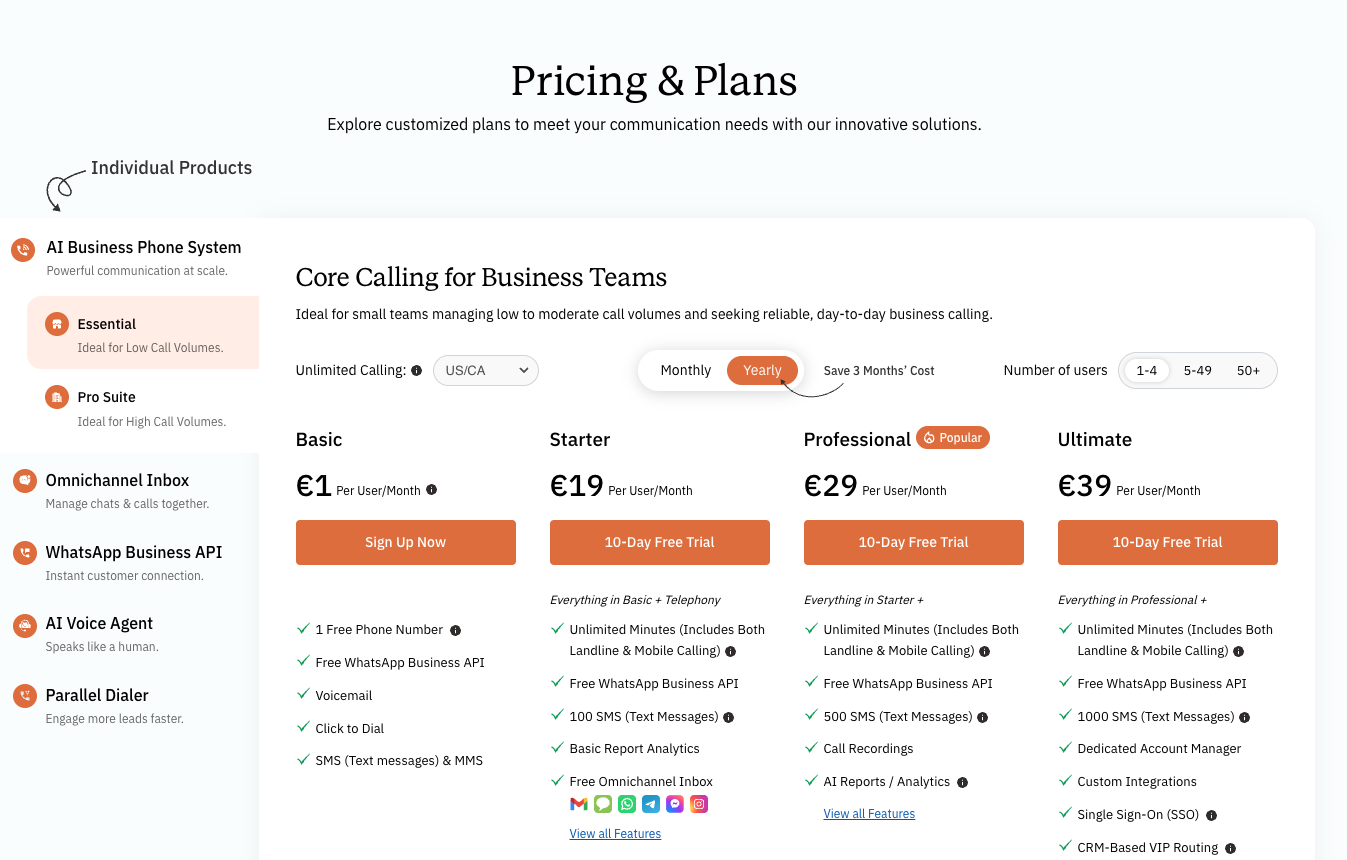1347x860 pixels.
Task: Open View all Features under Professional
Action: 869,814
